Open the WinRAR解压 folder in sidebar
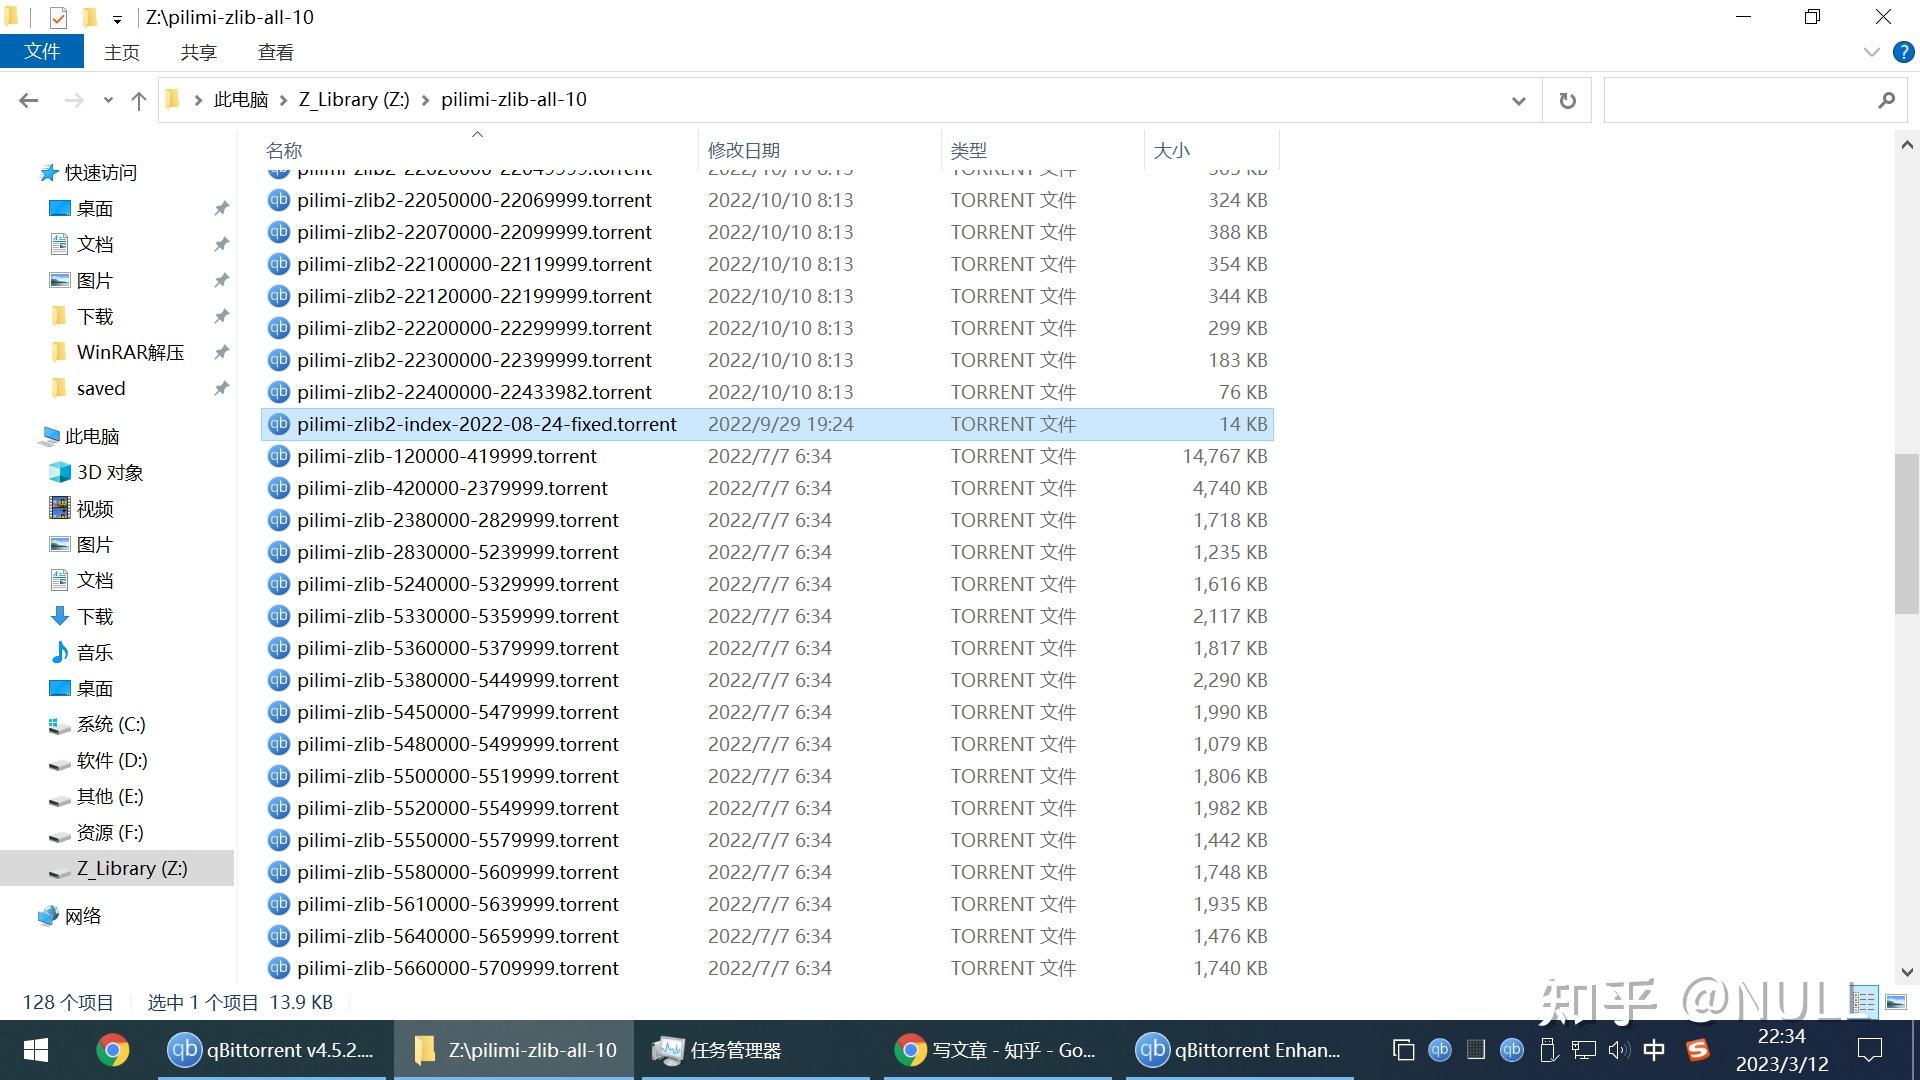This screenshot has height=1080, width=1920. [130, 352]
